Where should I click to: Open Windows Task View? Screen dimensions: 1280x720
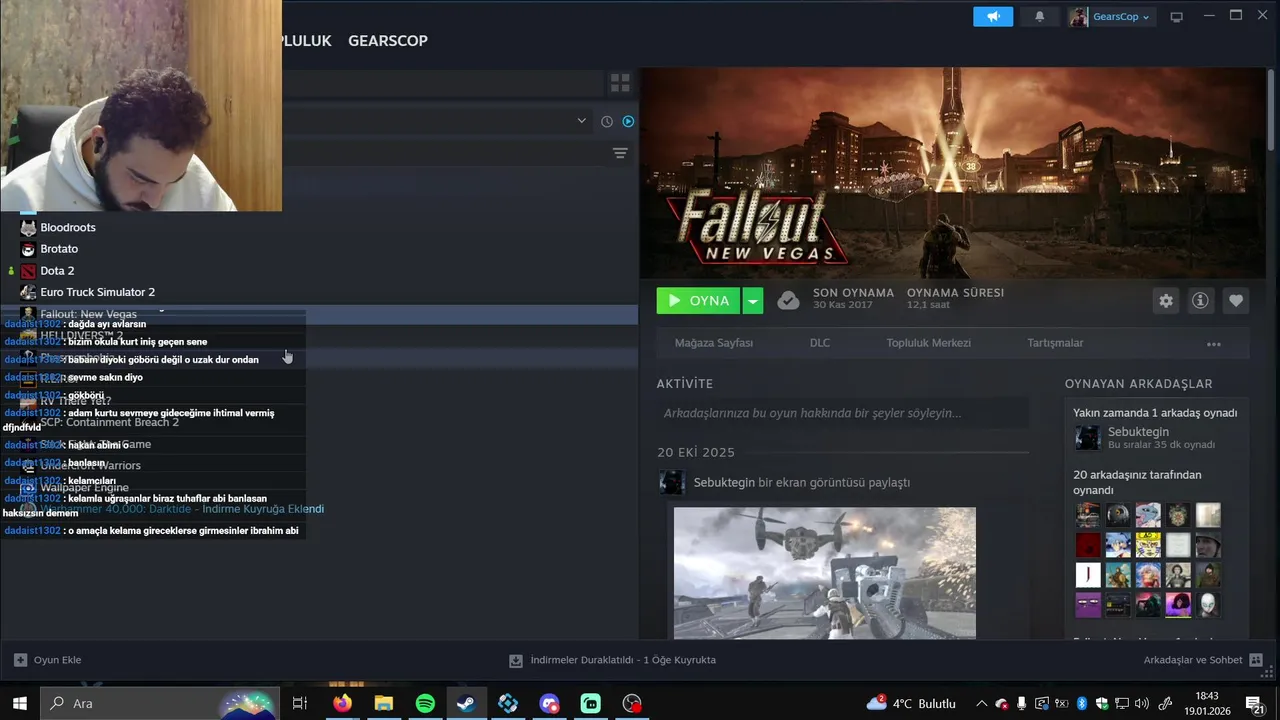tap(299, 703)
